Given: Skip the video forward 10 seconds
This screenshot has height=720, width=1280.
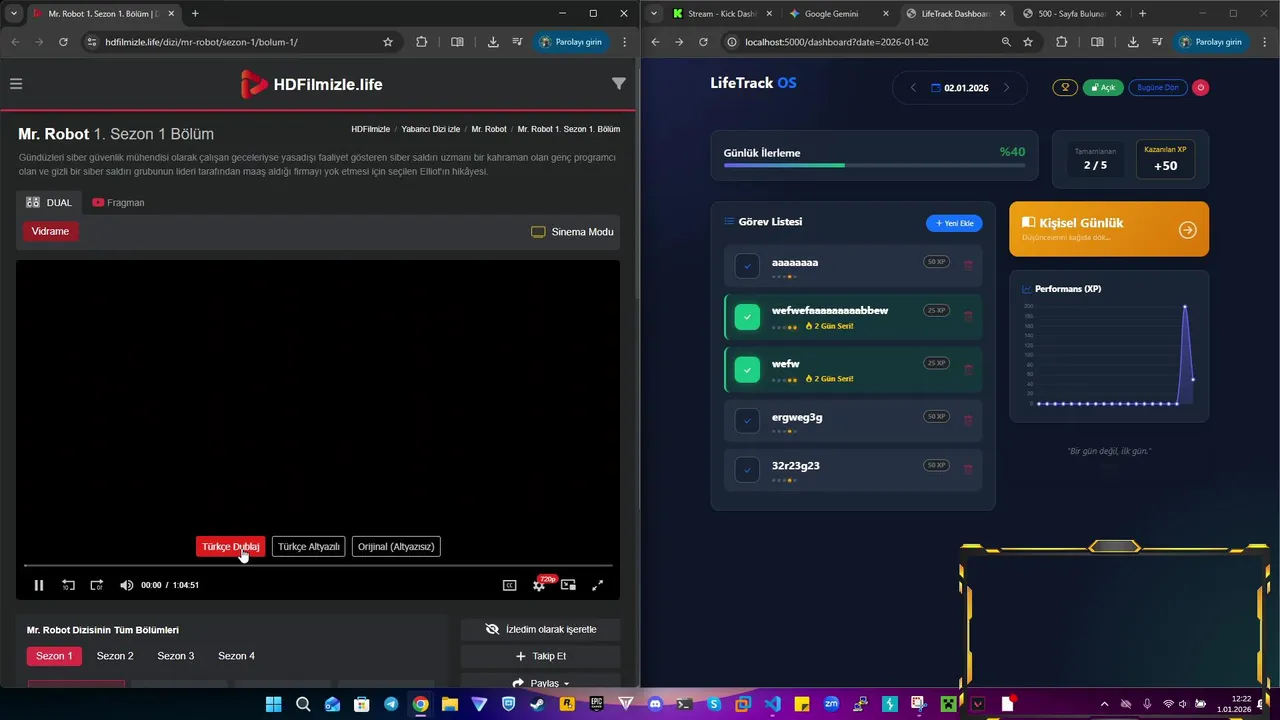Looking at the screenshot, I should coord(97,585).
